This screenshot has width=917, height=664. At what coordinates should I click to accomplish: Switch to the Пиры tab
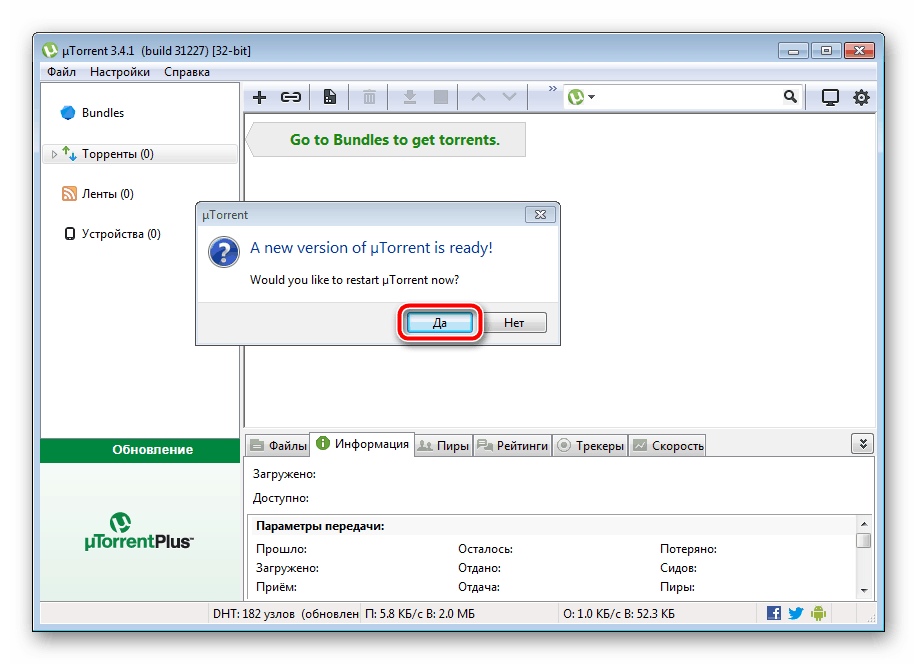[444, 446]
